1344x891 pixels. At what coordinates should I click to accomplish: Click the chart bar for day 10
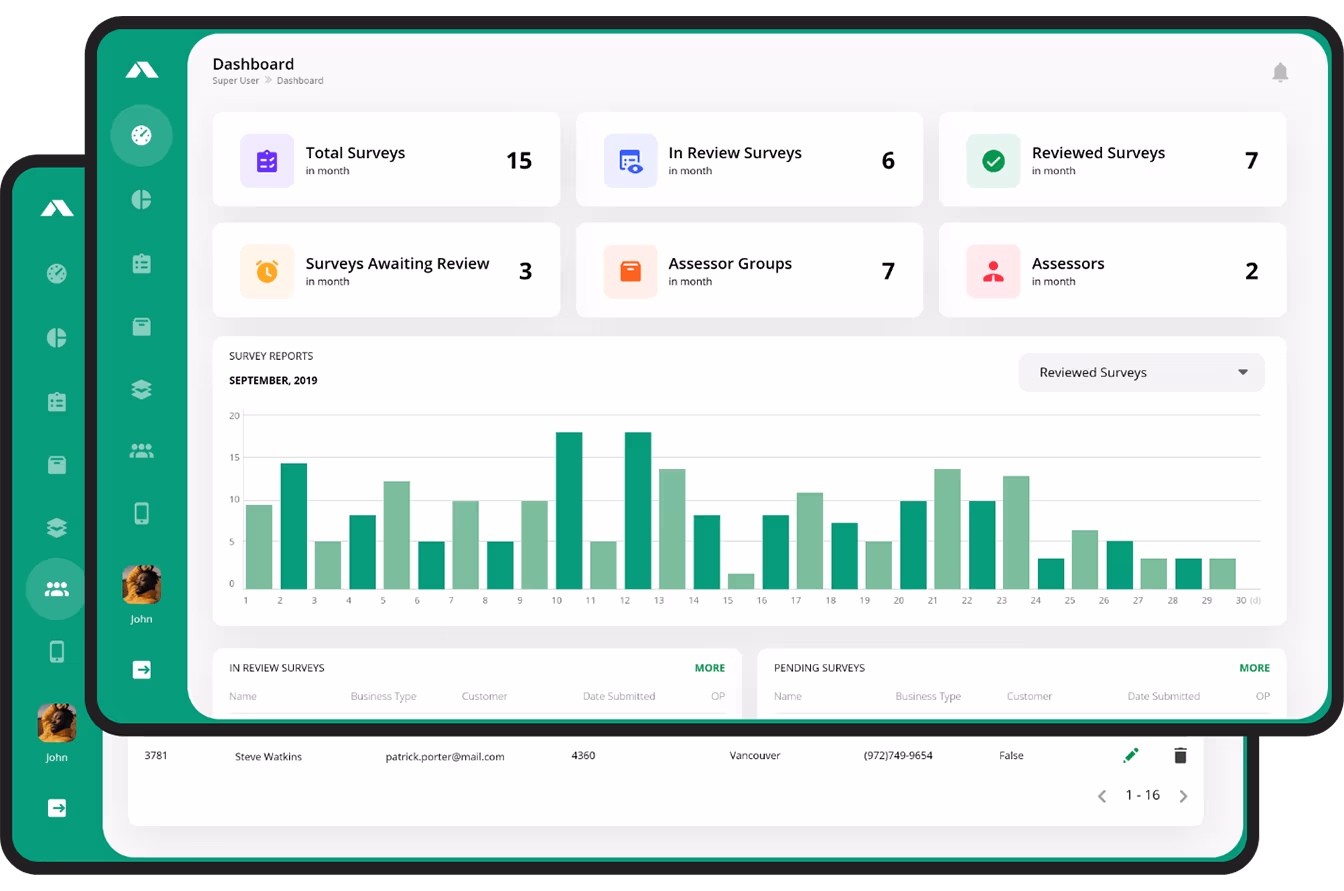pyautogui.click(x=569, y=510)
